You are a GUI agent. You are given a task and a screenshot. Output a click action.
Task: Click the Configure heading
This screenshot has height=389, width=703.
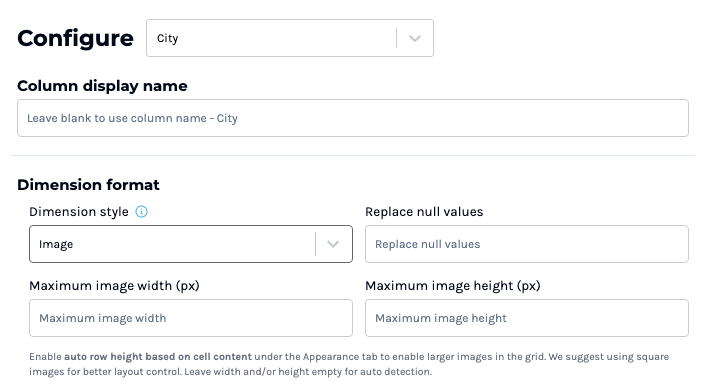pyautogui.click(x=75, y=39)
